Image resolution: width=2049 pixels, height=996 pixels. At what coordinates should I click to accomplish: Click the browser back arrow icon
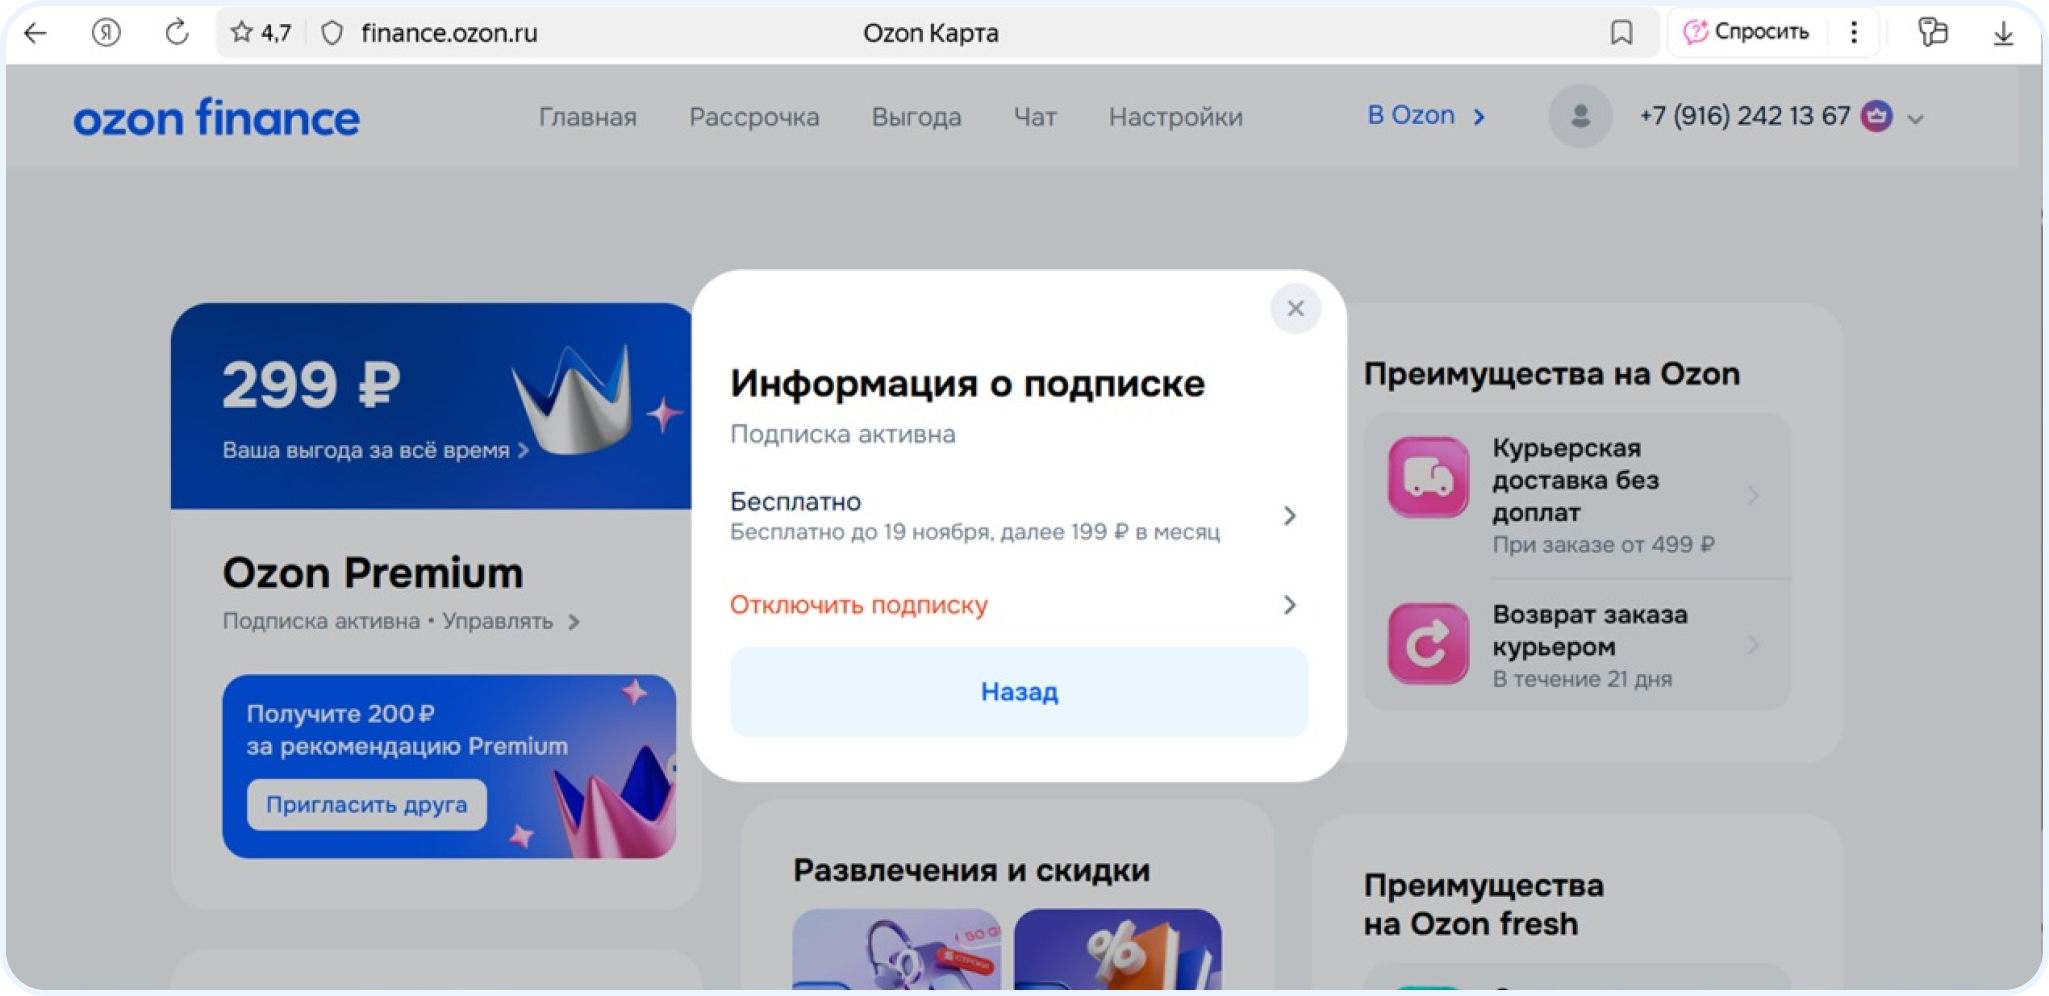(x=35, y=33)
